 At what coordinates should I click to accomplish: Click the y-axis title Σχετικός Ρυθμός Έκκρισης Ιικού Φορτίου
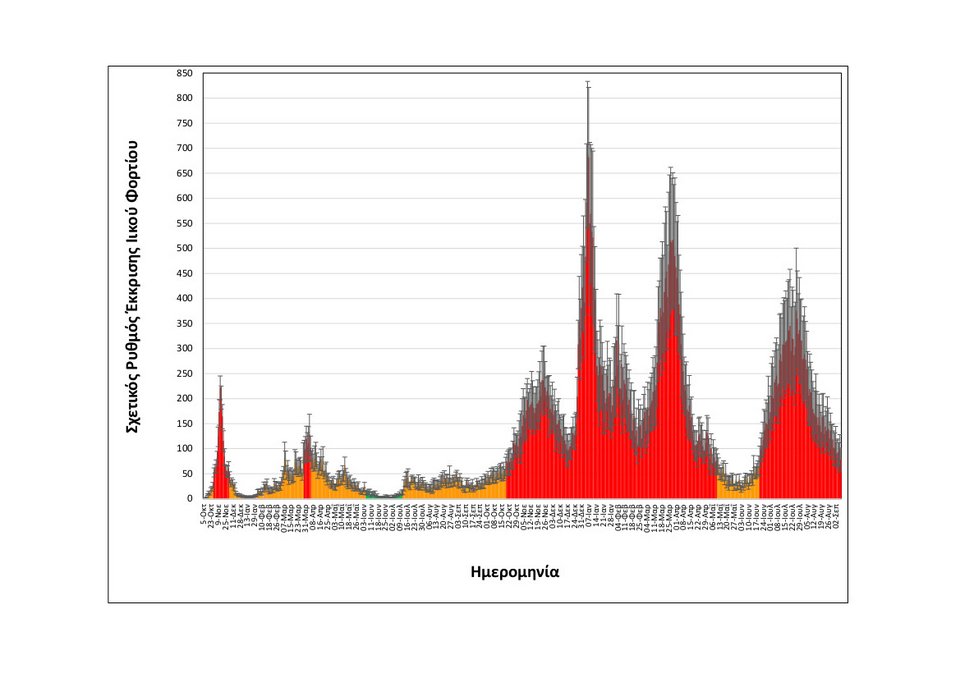[x=131, y=286]
